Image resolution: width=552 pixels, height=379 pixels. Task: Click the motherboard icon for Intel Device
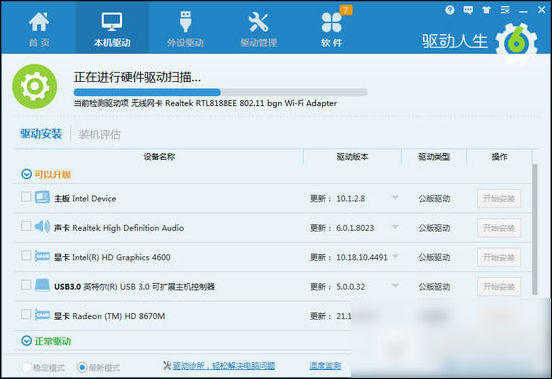tap(42, 197)
